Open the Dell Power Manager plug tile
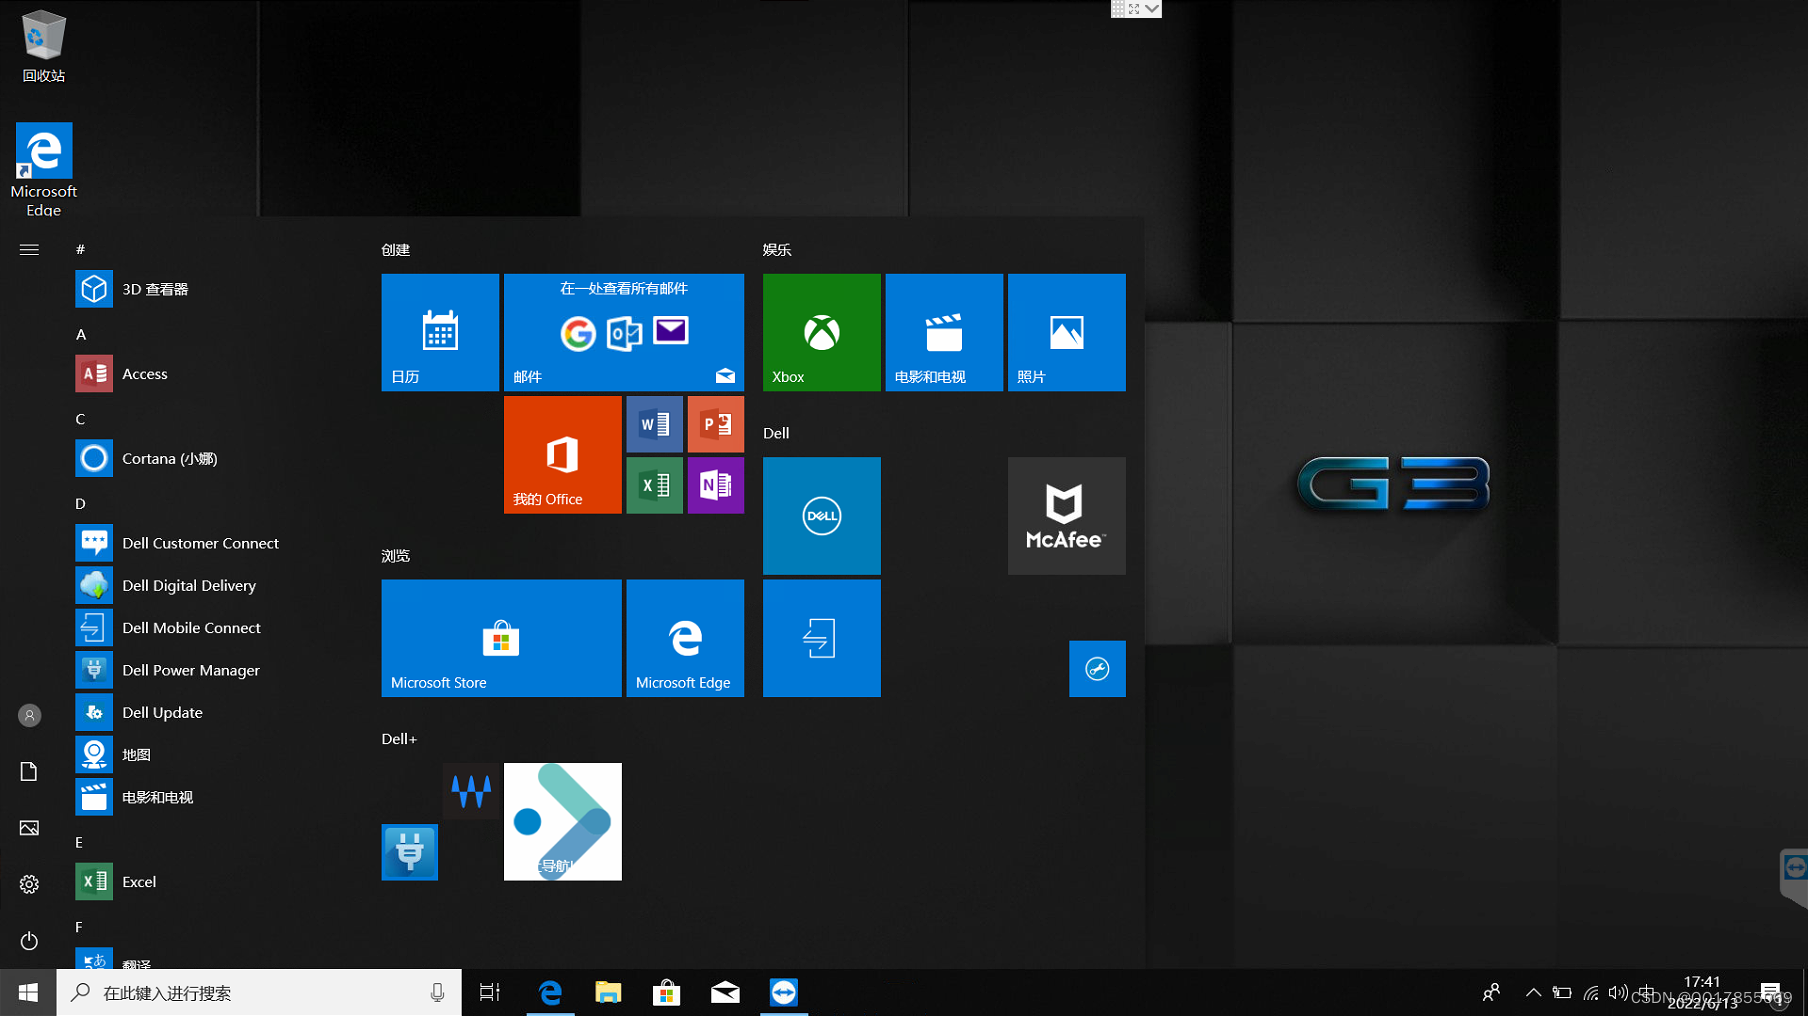Image resolution: width=1808 pixels, height=1016 pixels. tap(410, 852)
